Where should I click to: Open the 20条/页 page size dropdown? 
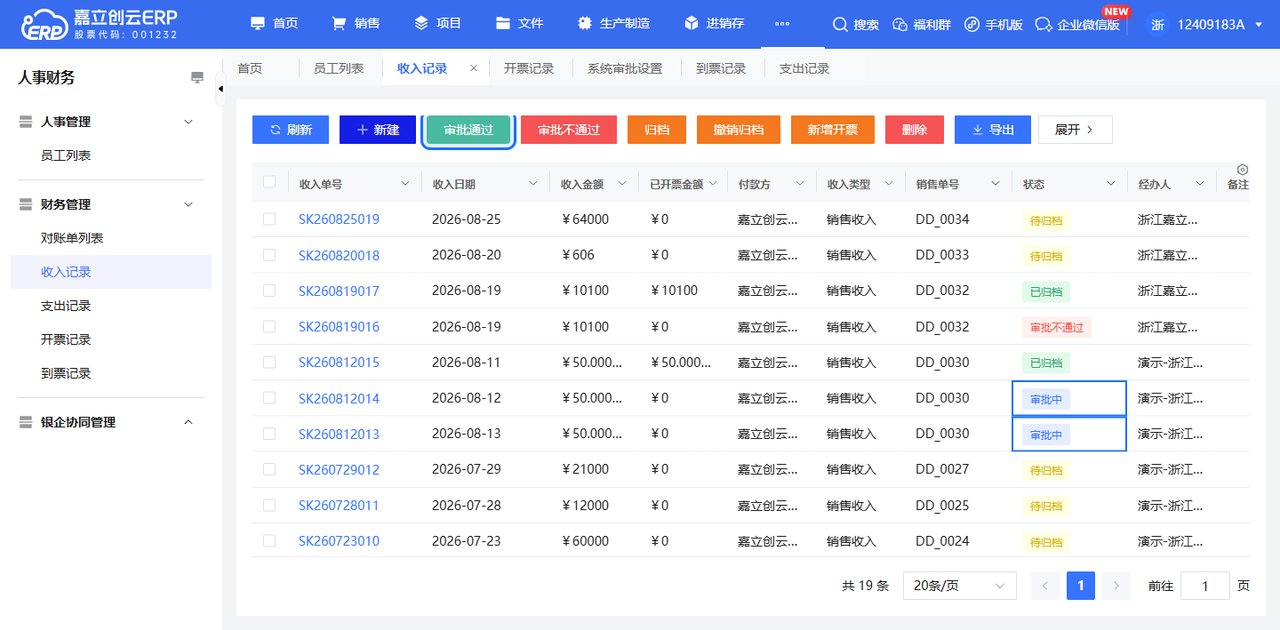tap(959, 586)
